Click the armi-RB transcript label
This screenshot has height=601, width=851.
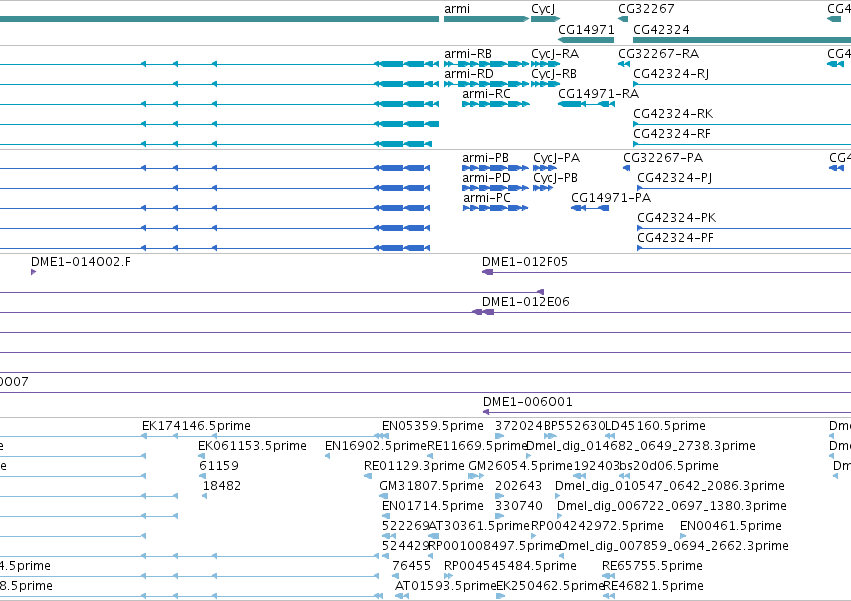tap(468, 54)
